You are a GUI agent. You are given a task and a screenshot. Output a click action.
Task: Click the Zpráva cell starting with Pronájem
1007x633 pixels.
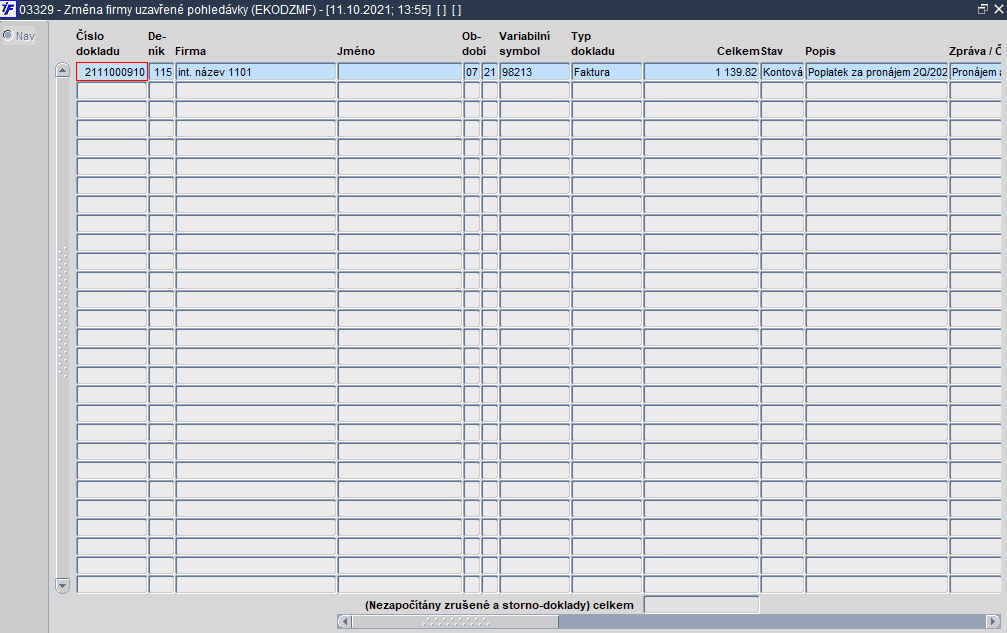click(976, 72)
